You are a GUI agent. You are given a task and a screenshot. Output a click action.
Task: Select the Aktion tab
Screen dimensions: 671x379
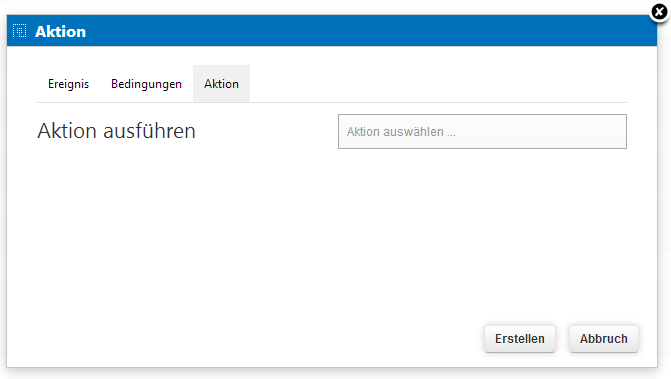pyautogui.click(x=221, y=84)
